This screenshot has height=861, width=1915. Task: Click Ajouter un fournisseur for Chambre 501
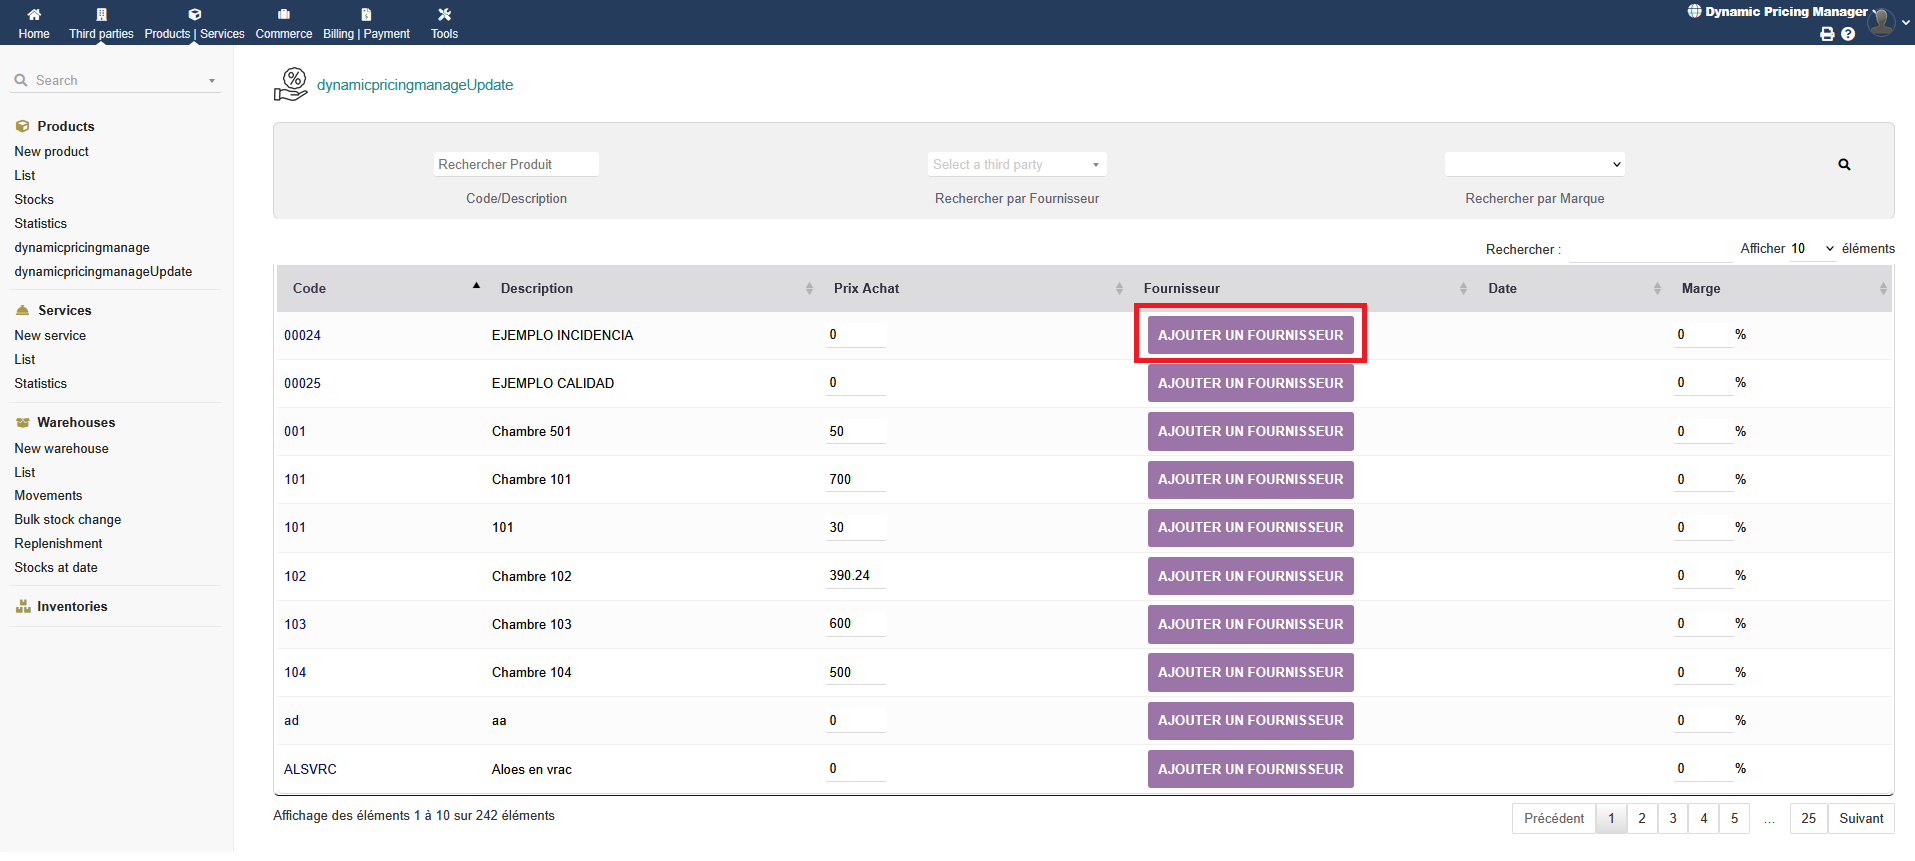tap(1250, 431)
